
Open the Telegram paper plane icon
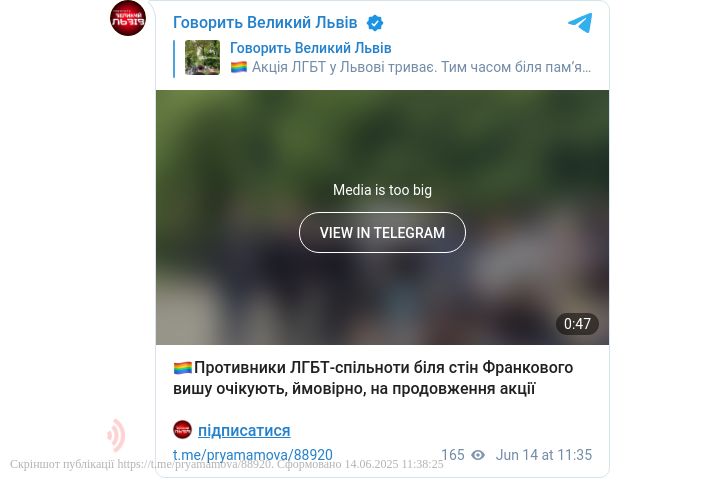[x=580, y=23]
